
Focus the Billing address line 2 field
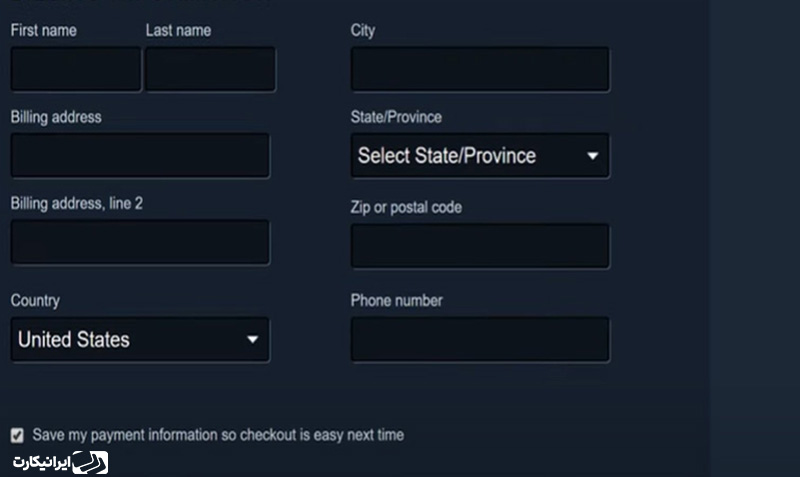[140, 242]
